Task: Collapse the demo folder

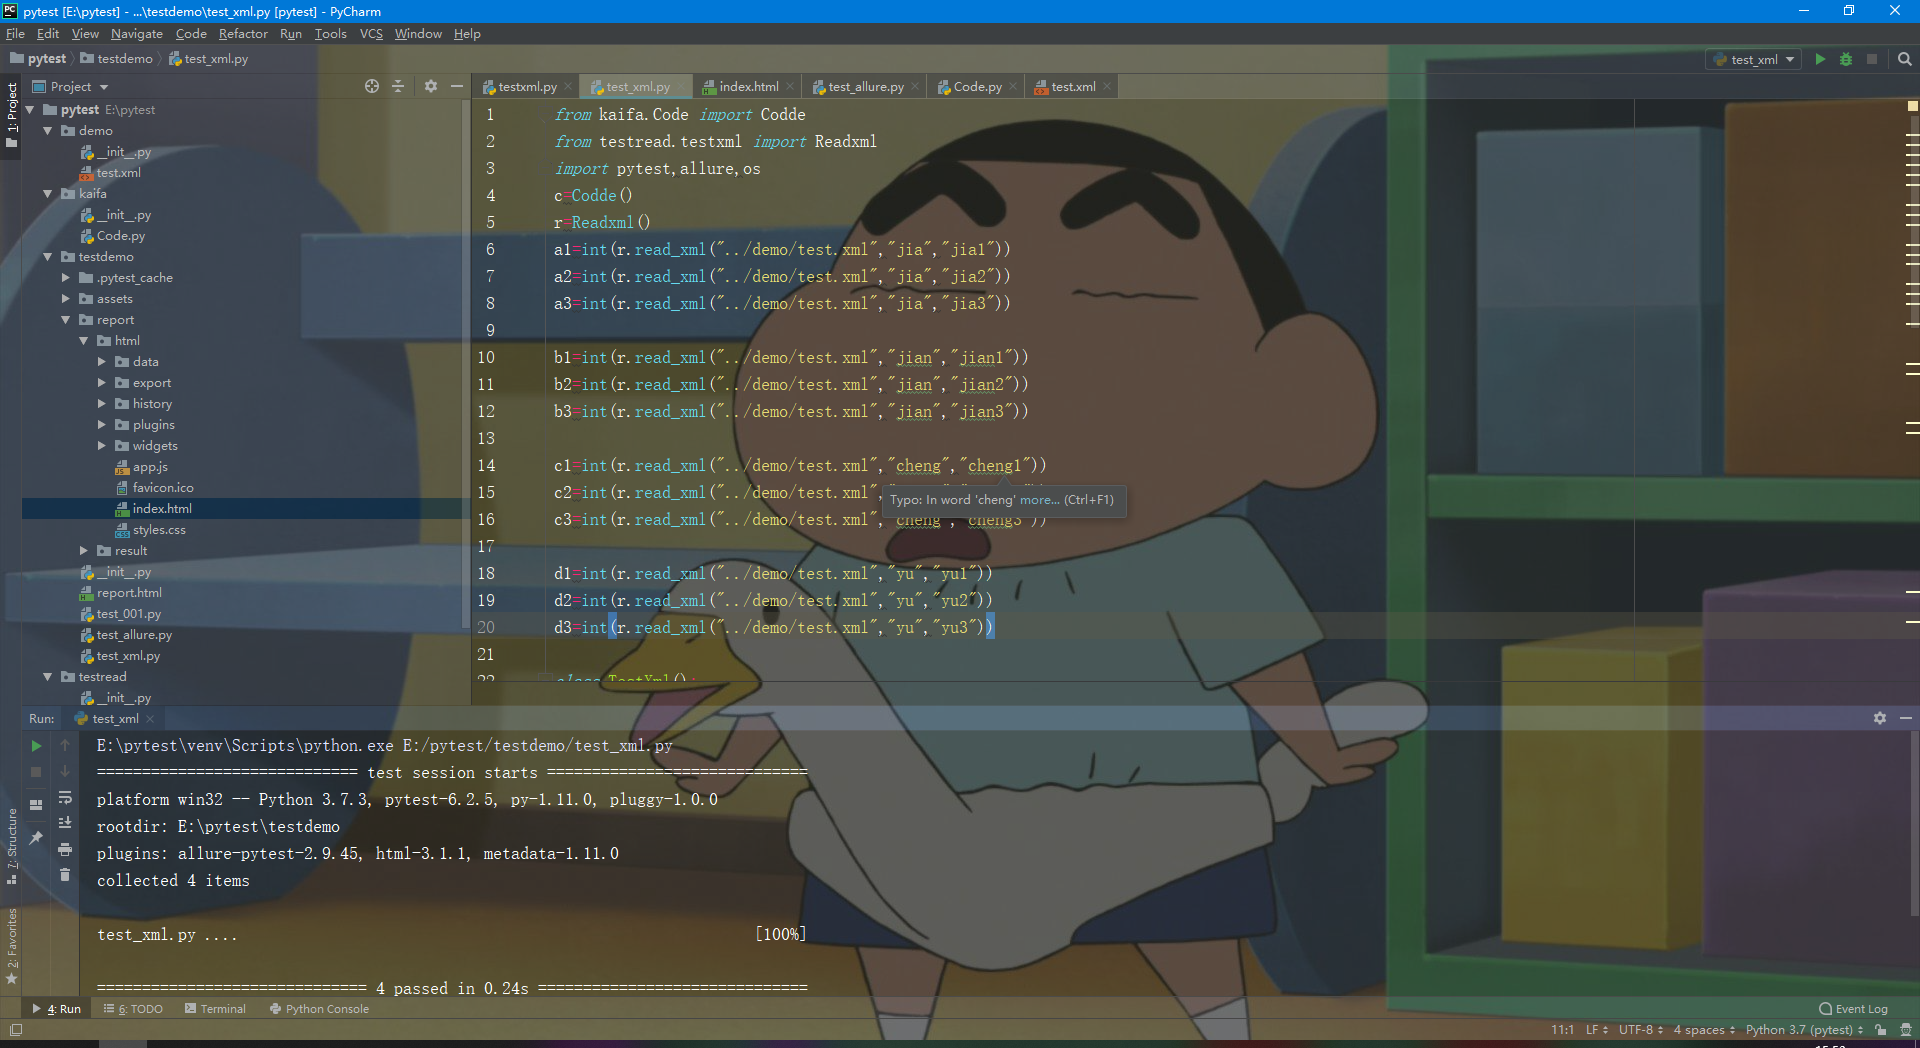Action: (47, 131)
